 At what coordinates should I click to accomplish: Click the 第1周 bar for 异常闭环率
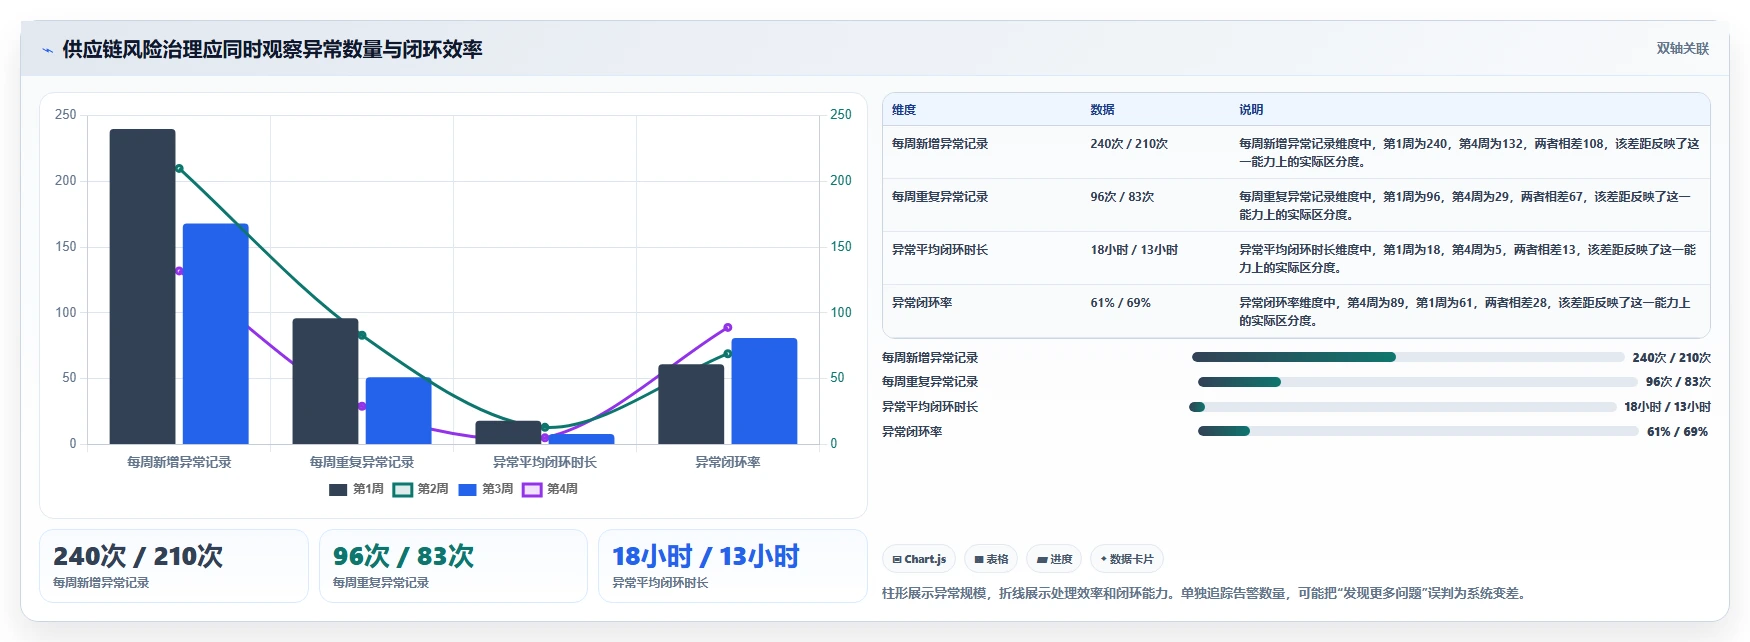tap(691, 404)
